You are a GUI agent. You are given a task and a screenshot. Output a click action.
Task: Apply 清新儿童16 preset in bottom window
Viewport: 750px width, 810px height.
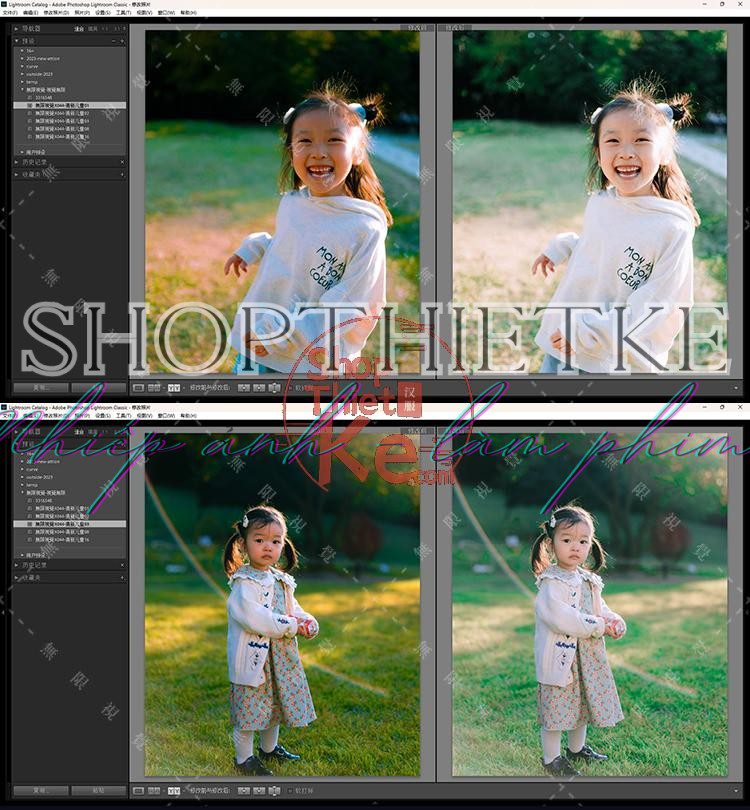click(x=62, y=539)
